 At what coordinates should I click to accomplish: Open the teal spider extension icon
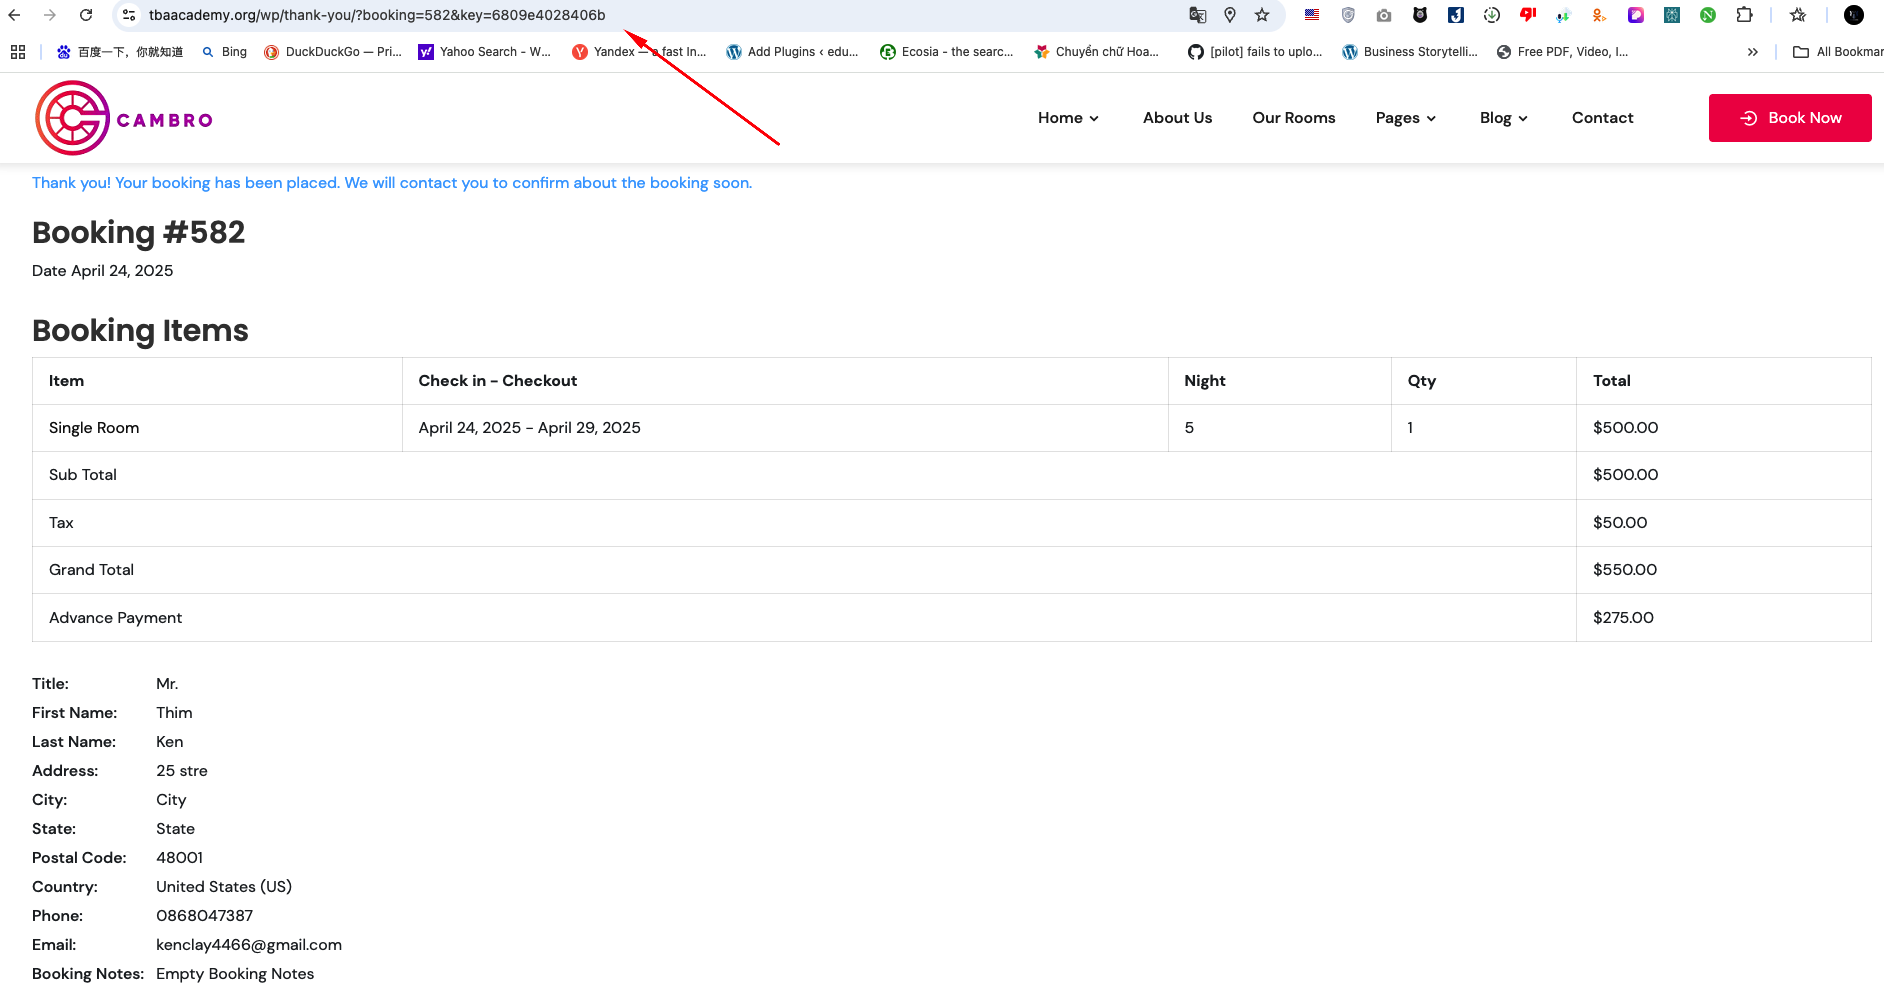point(1672,15)
